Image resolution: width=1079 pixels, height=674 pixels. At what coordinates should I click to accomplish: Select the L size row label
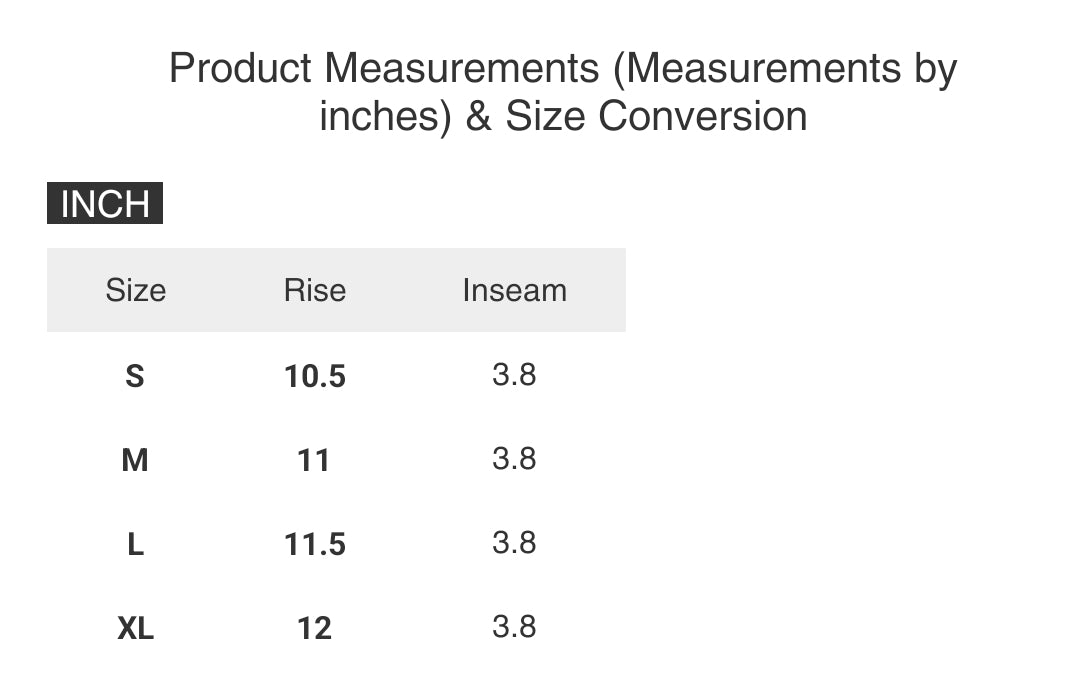click(135, 544)
